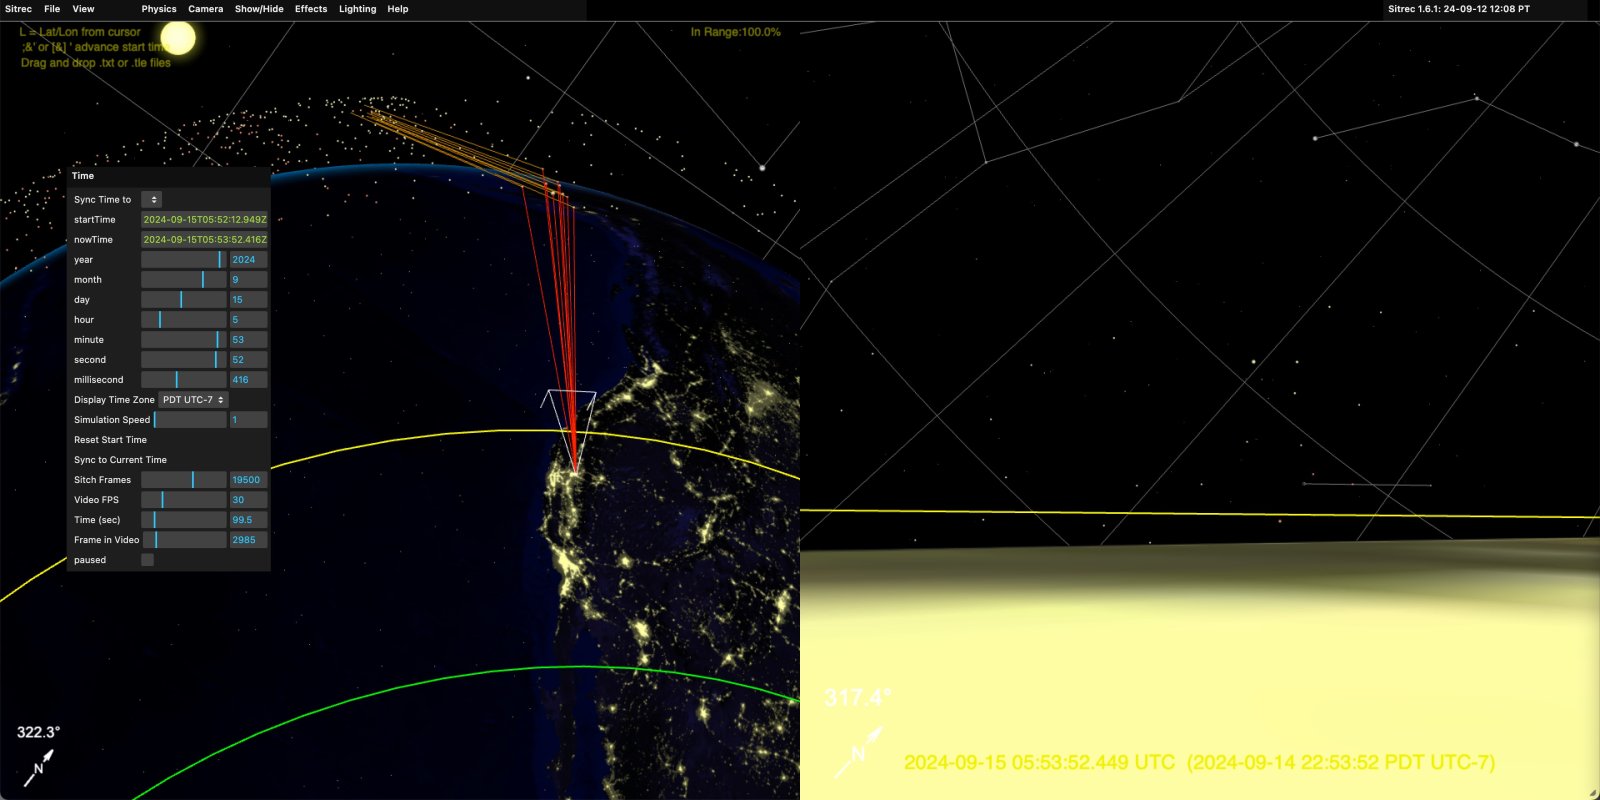Image resolution: width=1600 pixels, height=800 pixels.
Task: Open the Show/Hide menu
Action: point(259,9)
